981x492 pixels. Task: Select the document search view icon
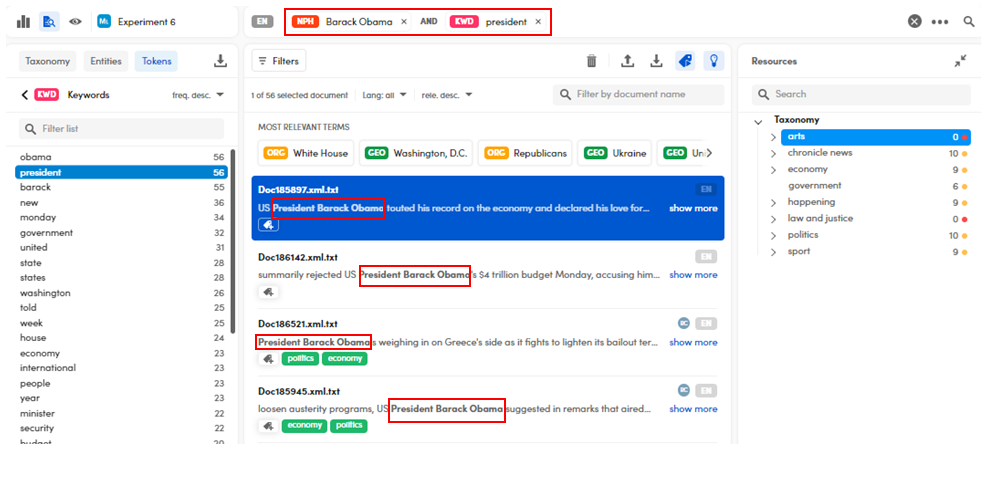pyautogui.click(x=49, y=22)
